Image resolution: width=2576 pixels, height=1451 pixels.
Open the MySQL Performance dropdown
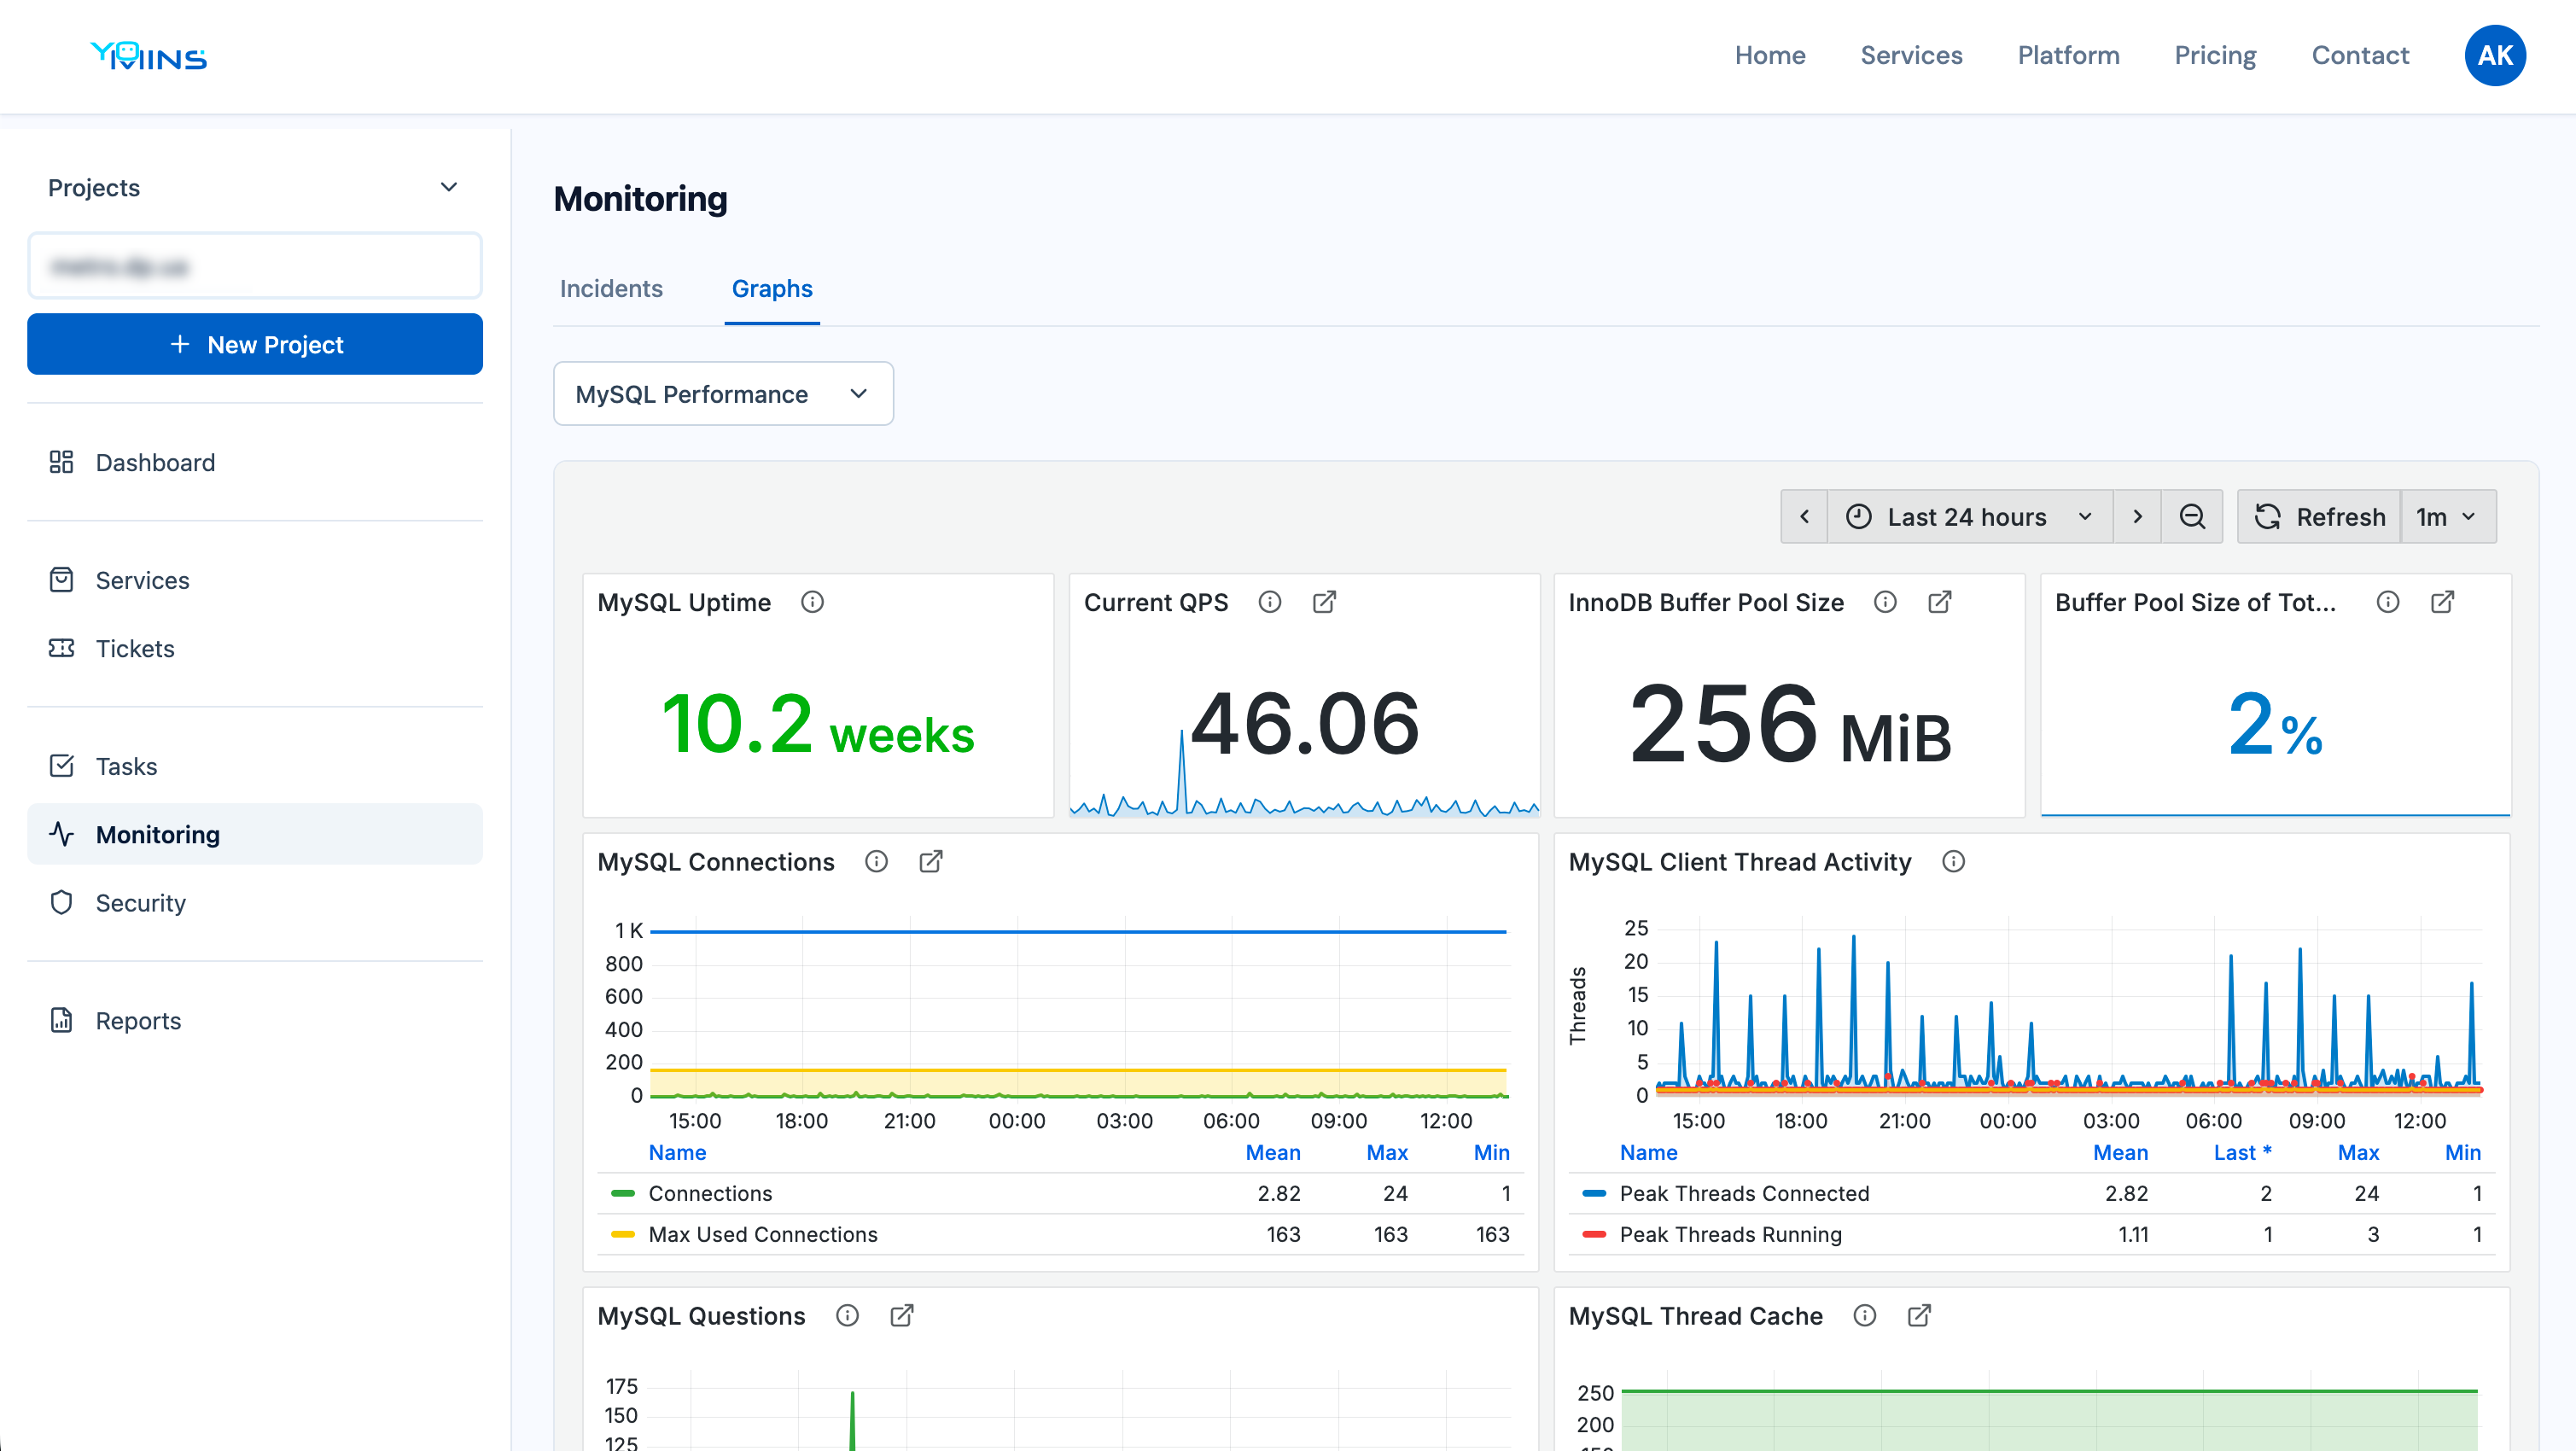tap(722, 393)
